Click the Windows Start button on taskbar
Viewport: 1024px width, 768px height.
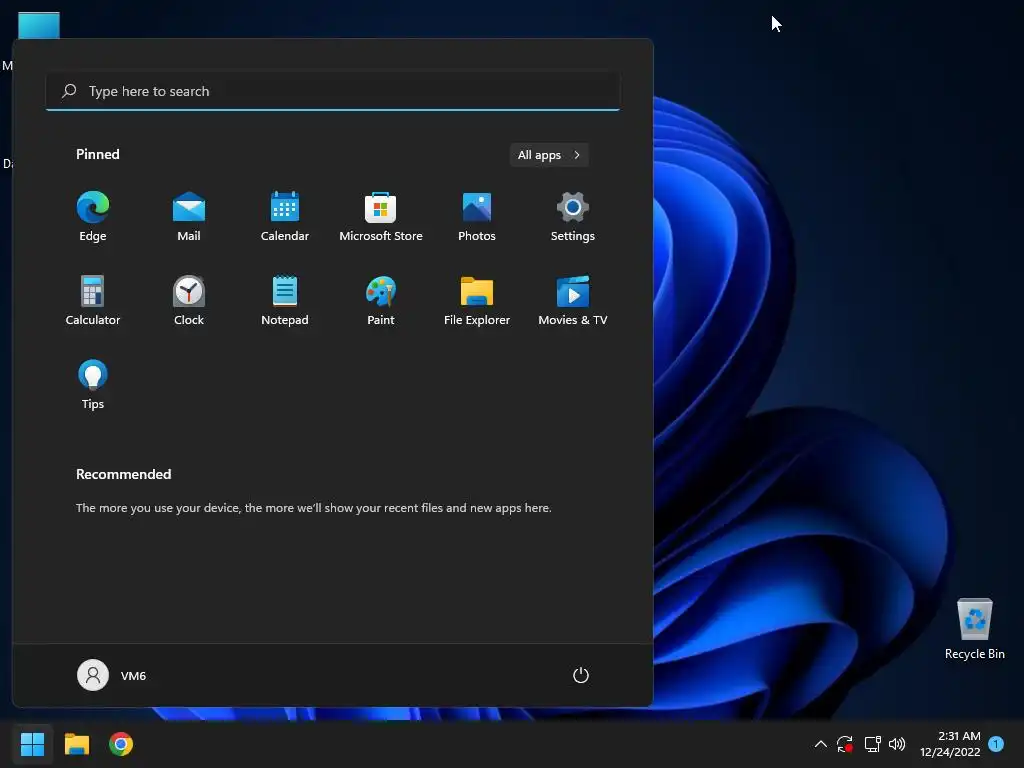pyautogui.click(x=32, y=744)
